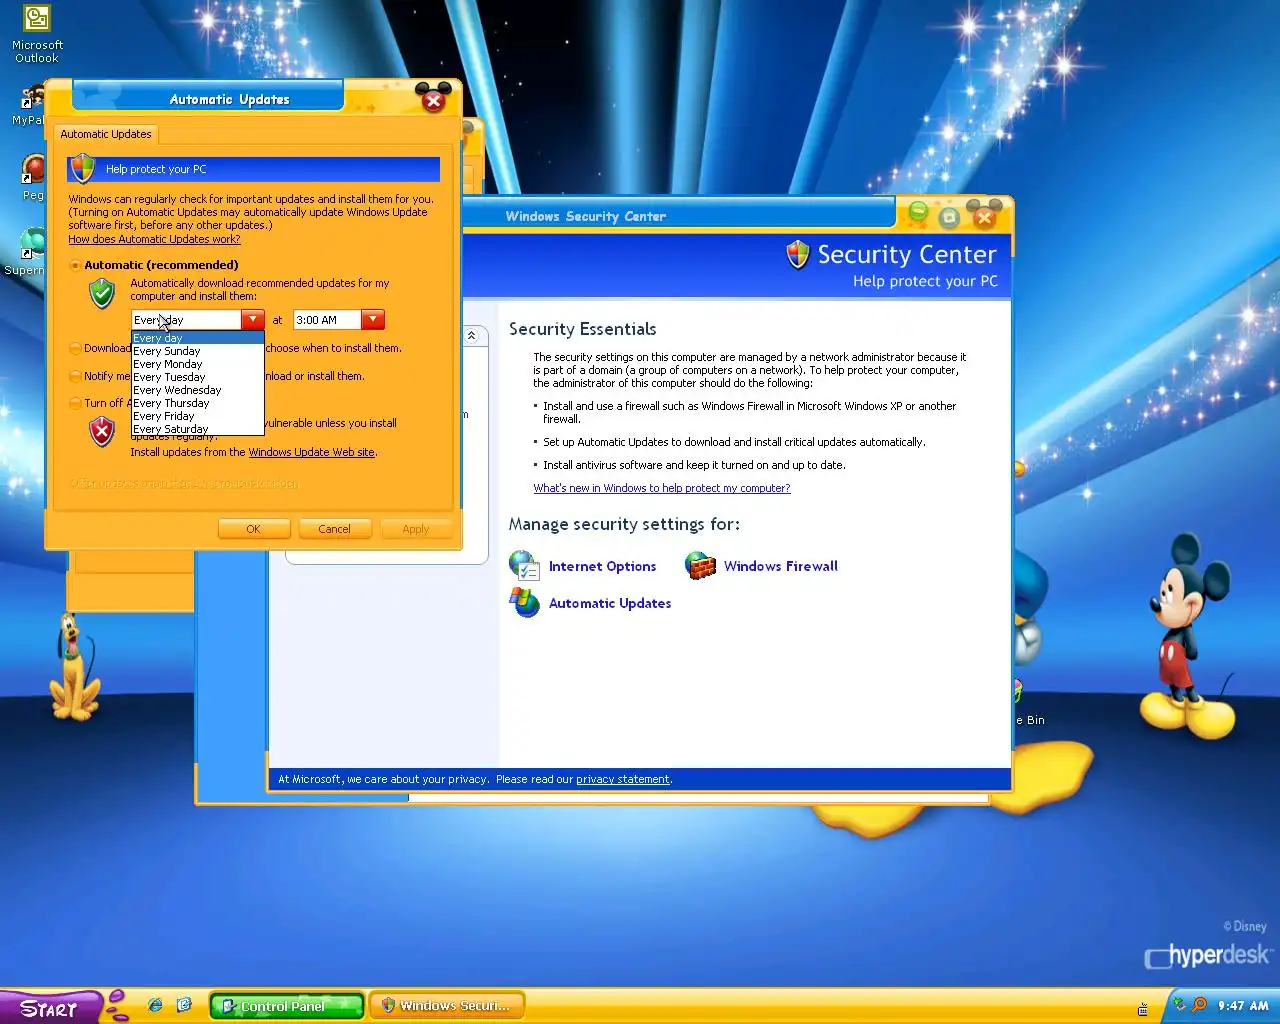Open Microsoft Outlook desktop shortcut
The height and width of the screenshot is (1024, 1280).
point(37,34)
